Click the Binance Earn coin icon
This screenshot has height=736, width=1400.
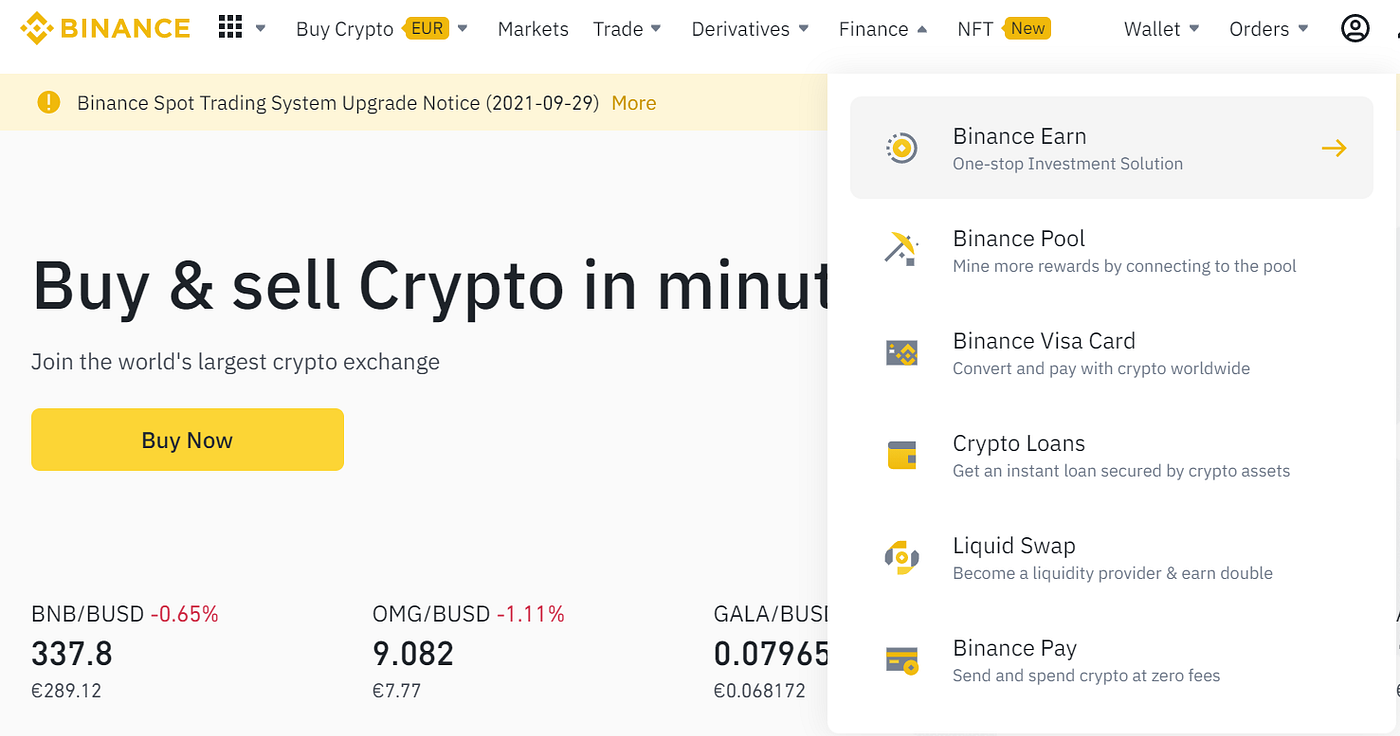(902, 148)
